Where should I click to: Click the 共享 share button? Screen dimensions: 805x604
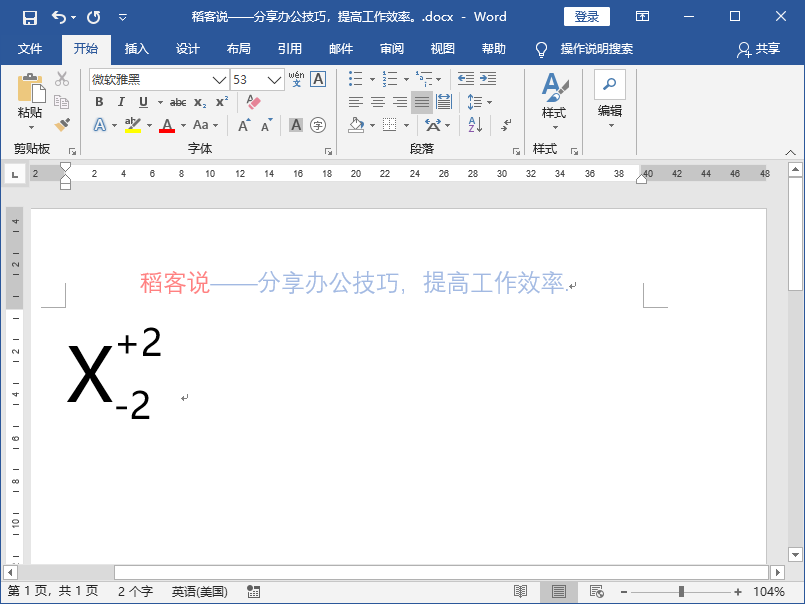tap(758, 49)
